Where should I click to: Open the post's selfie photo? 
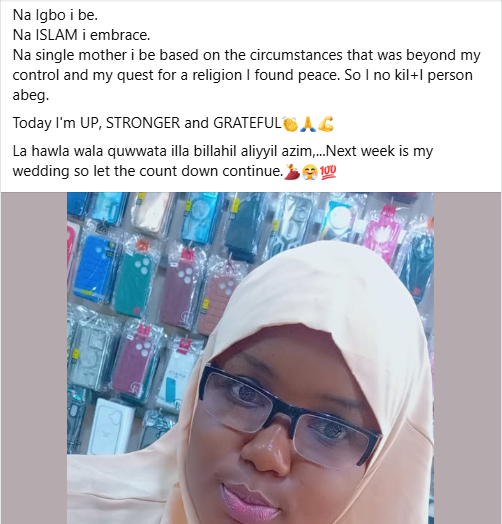click(x=251, y=358)
